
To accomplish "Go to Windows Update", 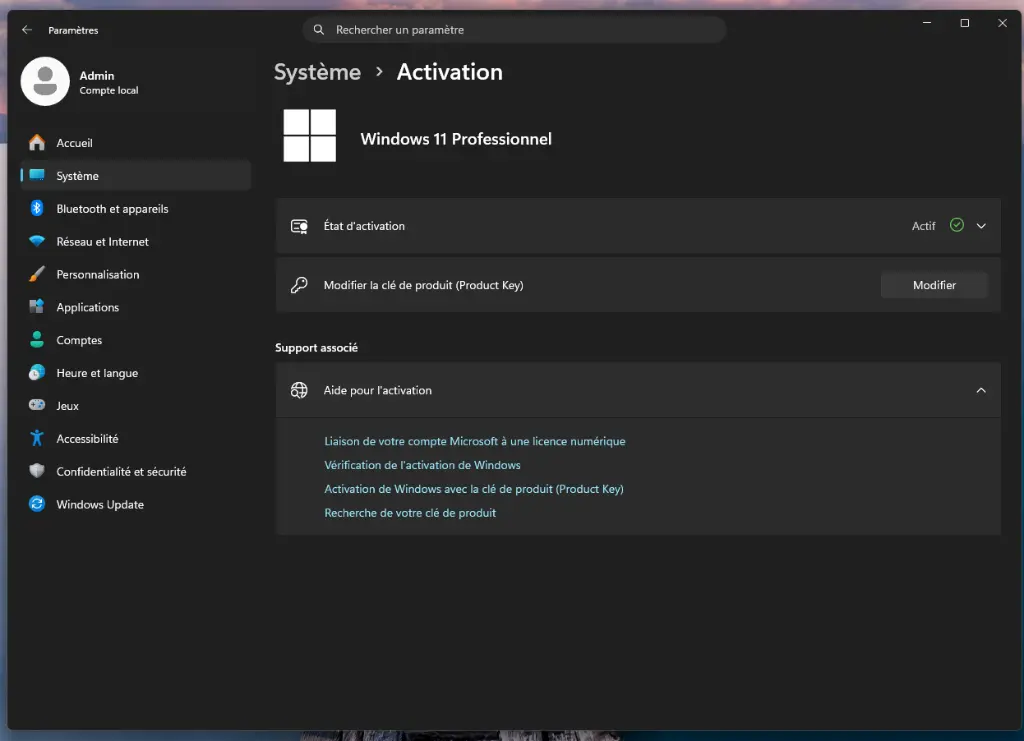I will point(136,504).
